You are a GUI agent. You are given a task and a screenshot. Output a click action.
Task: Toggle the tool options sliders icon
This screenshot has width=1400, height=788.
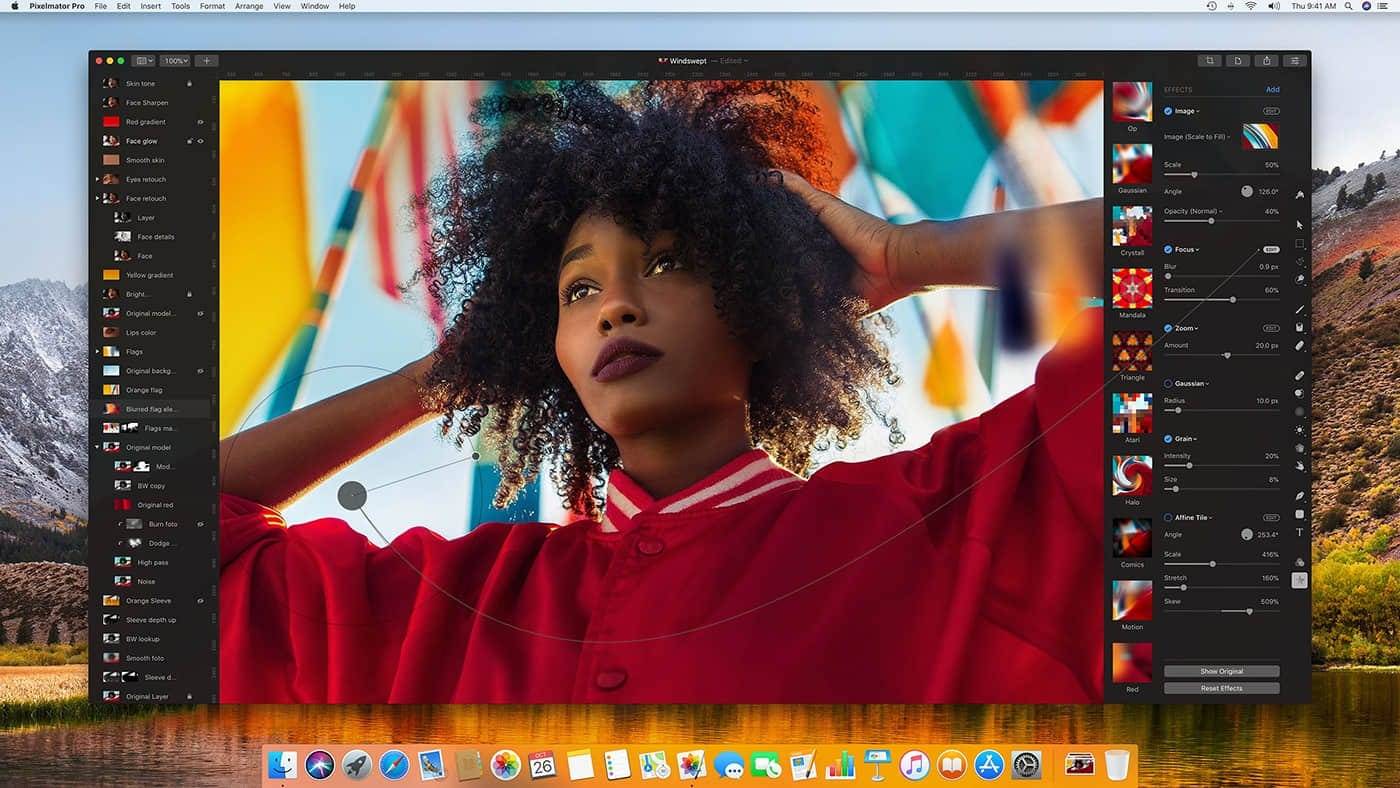click(x=1296, y=61)
